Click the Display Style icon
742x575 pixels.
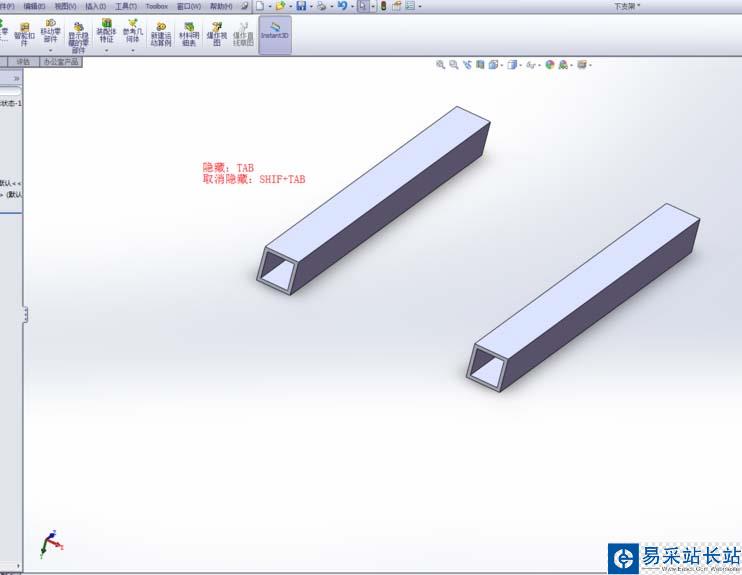click(512, 65)
